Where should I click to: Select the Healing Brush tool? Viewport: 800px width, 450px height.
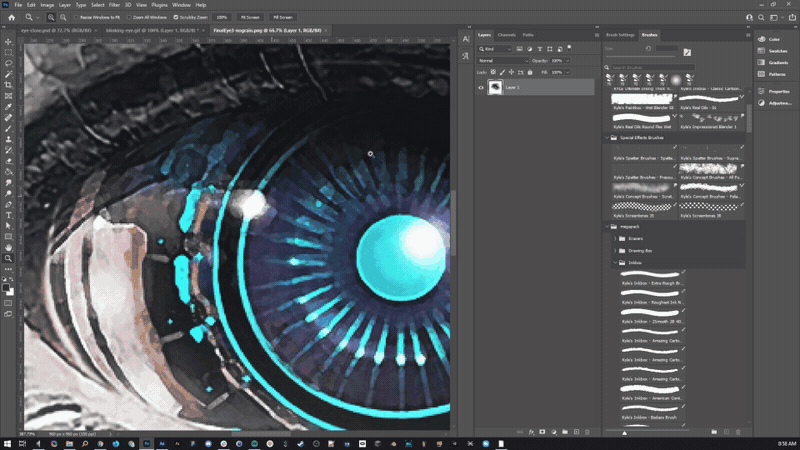coord(8,117)
